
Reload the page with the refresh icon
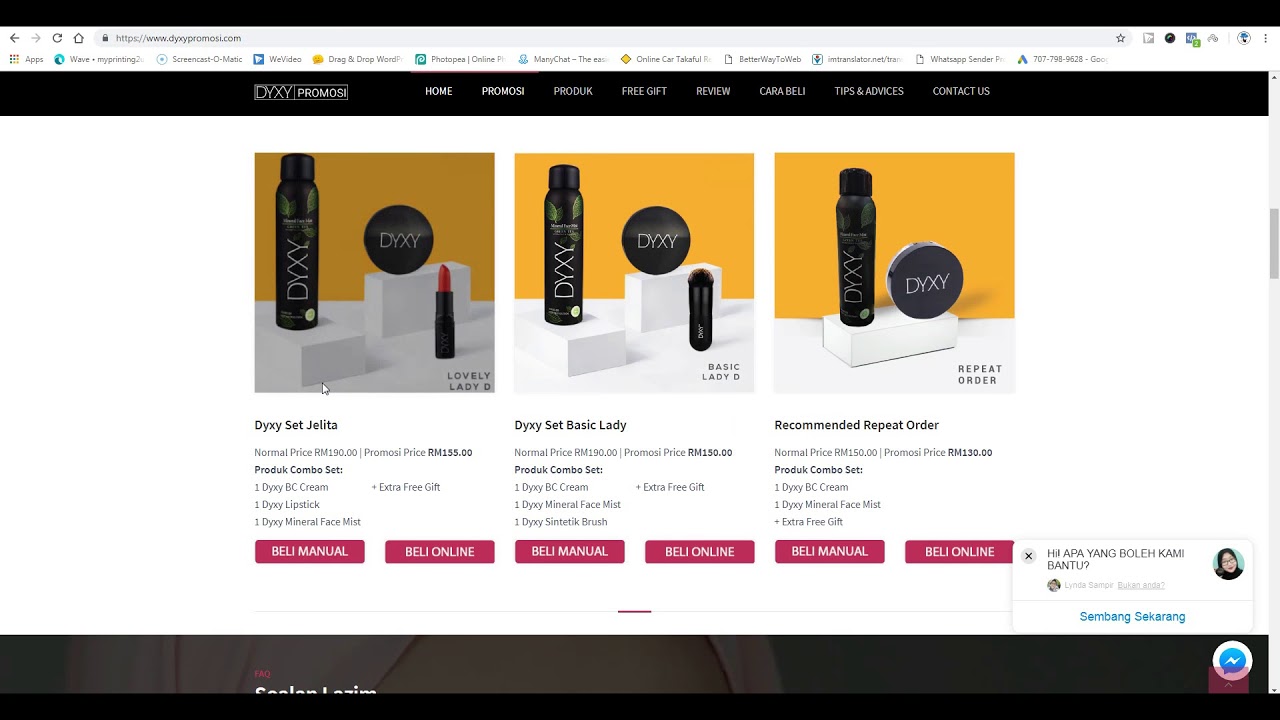click(57, 38)
